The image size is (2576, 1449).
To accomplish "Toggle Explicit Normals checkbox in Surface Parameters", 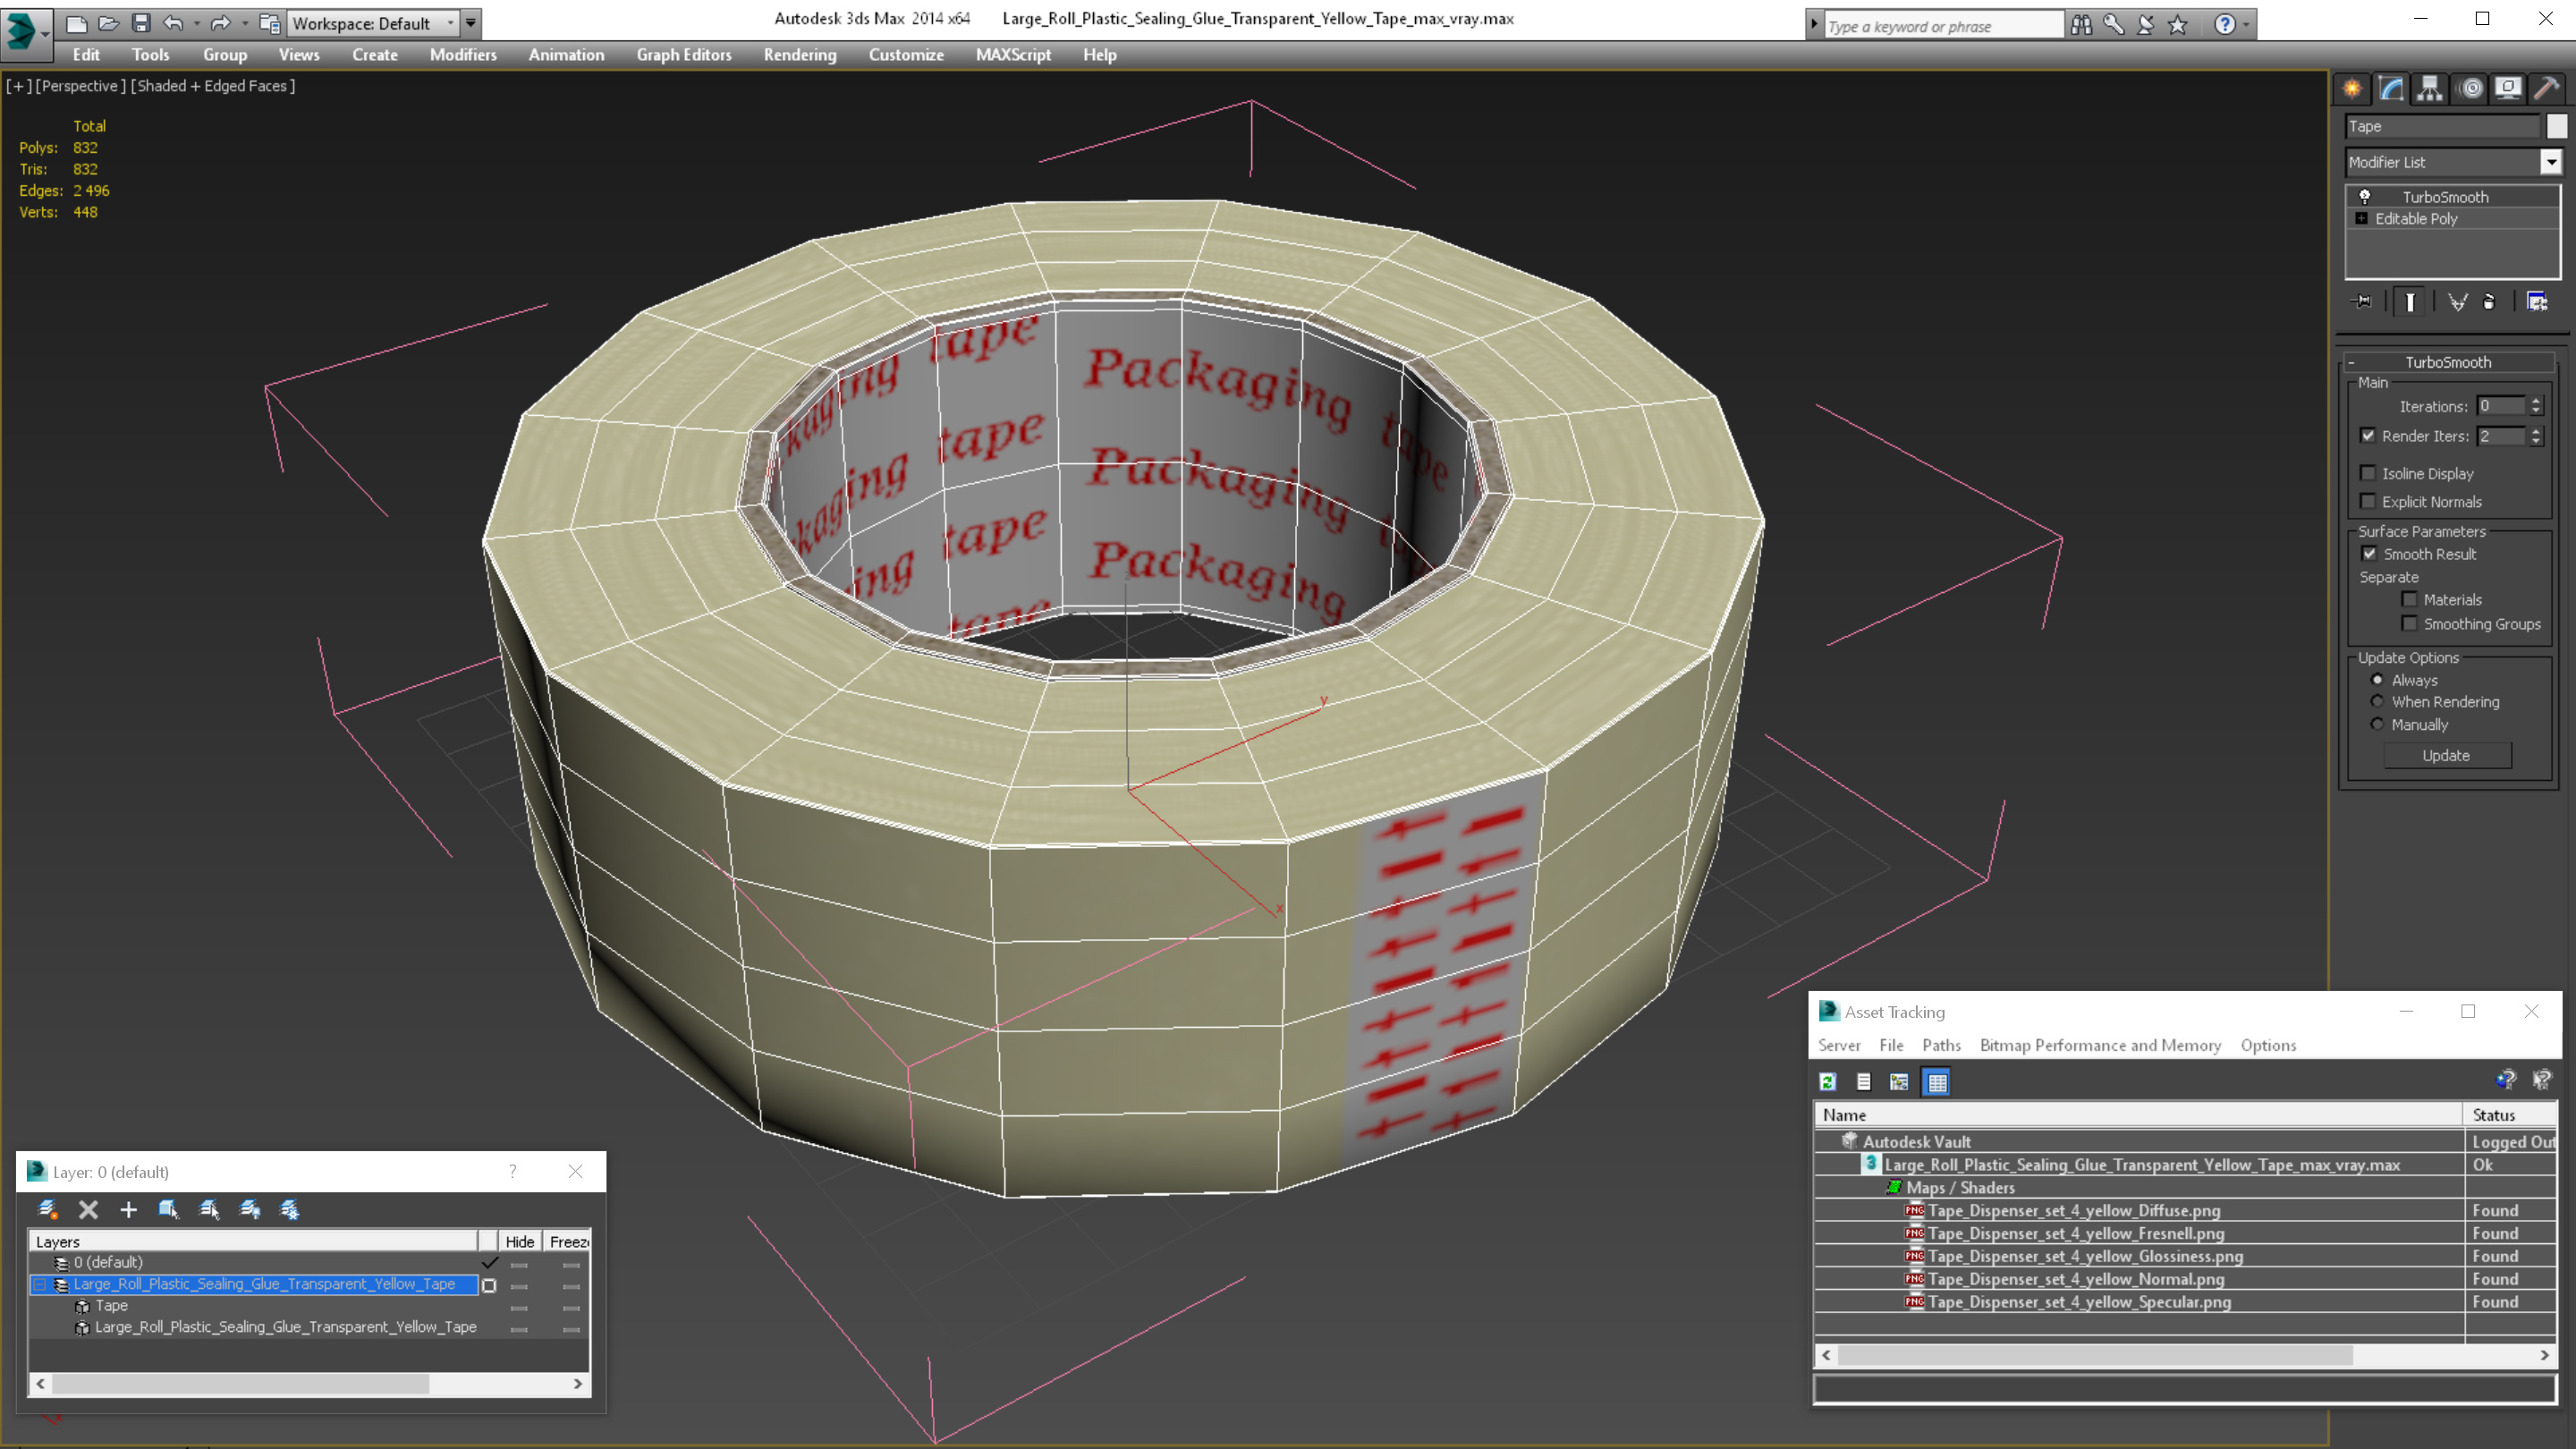I will [x=2369, y=501].
